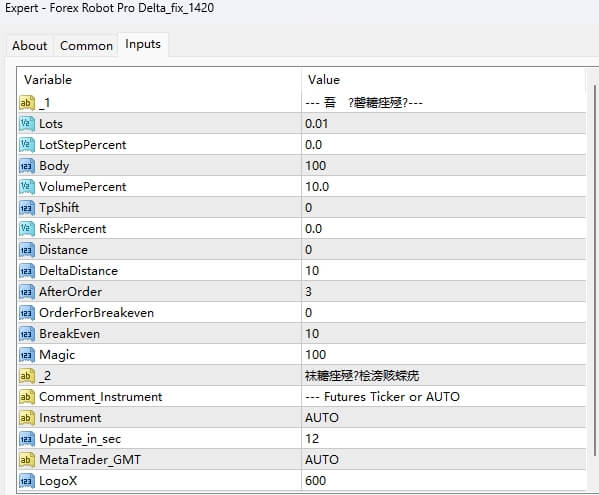Viewport: 599px width, 495px height.
Task: Click the string icon beside _2
Action: (x=27, y=376)
